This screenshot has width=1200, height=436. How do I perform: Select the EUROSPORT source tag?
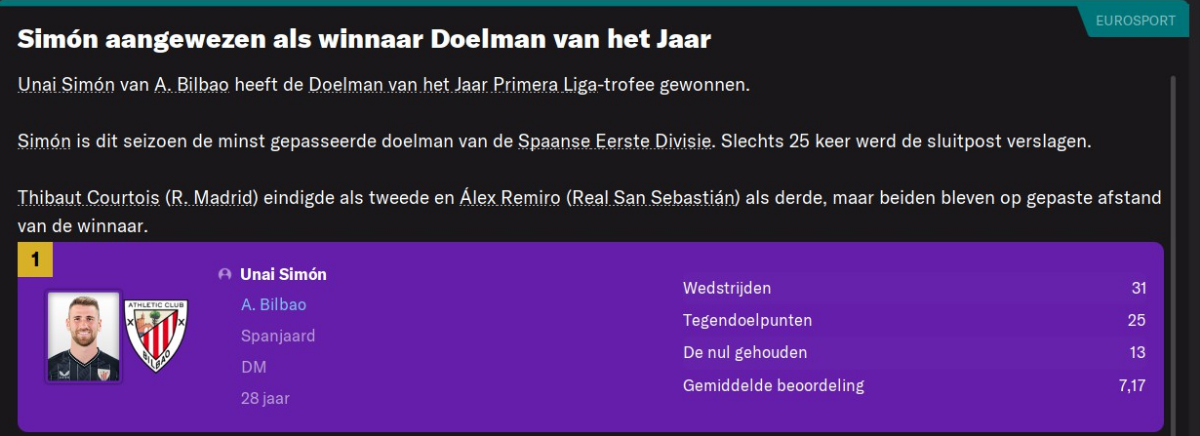coord(1134,20)
